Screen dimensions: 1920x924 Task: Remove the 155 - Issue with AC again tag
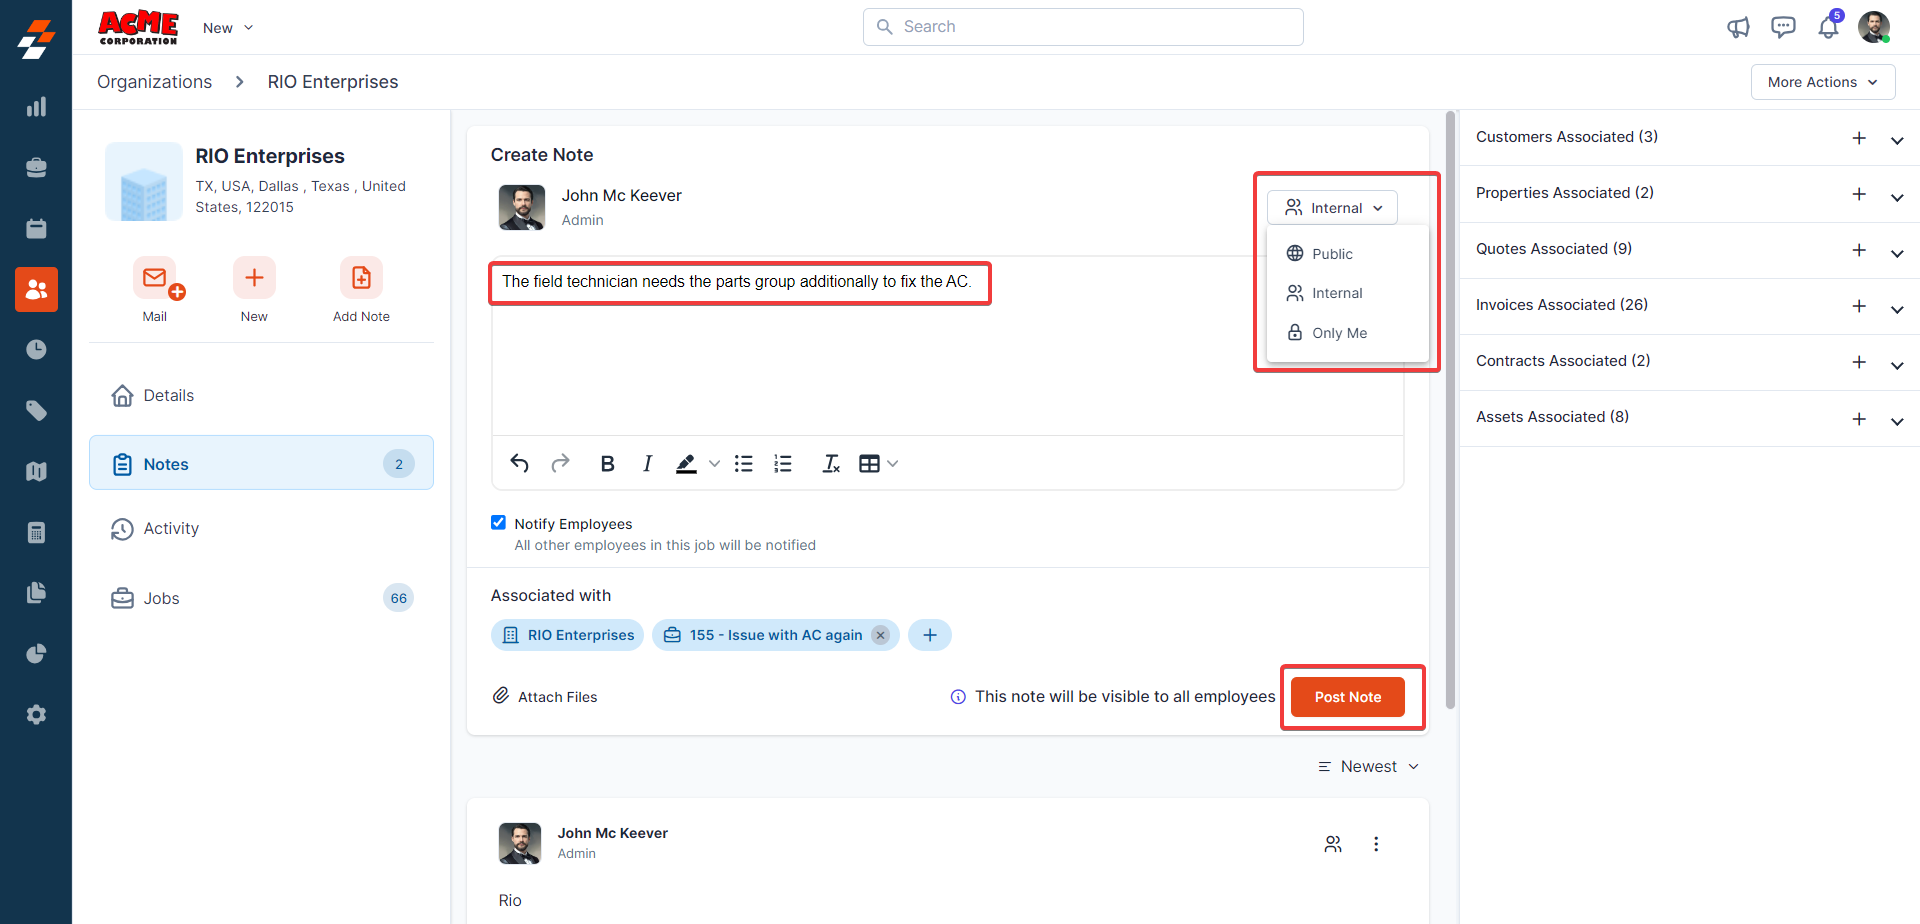point(880,635)
